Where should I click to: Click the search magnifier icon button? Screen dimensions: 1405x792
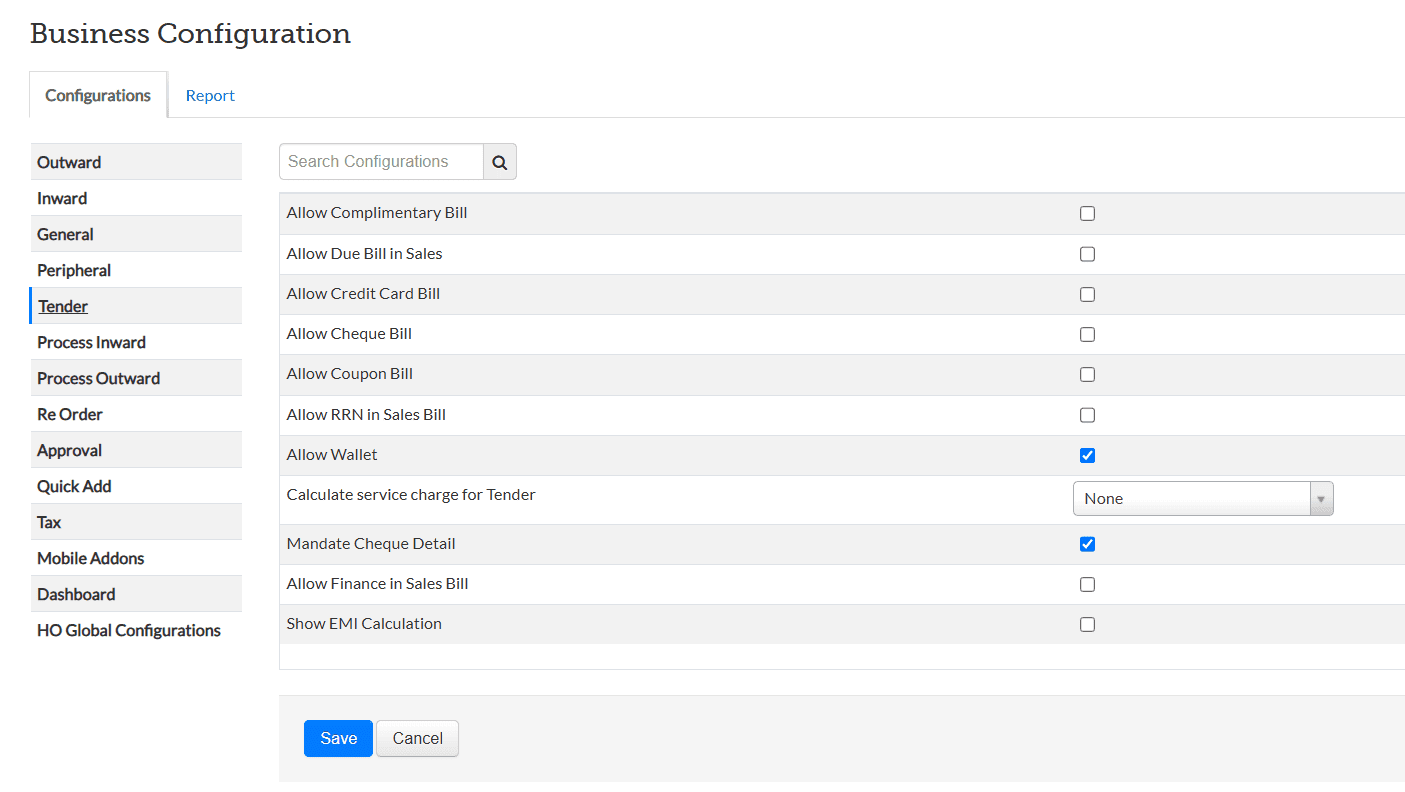click(x=500, y=162)
